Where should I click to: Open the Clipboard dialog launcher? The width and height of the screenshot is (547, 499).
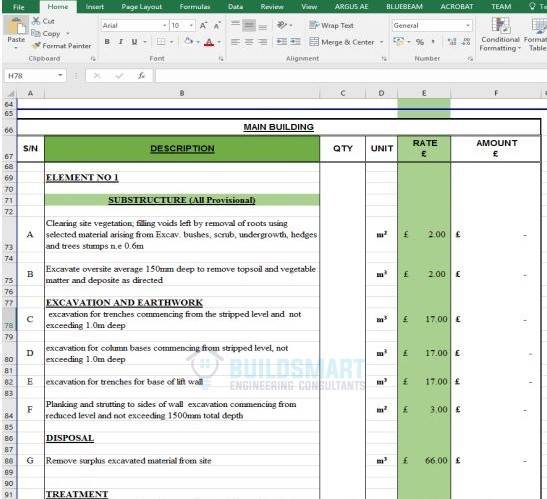[93, 59]
